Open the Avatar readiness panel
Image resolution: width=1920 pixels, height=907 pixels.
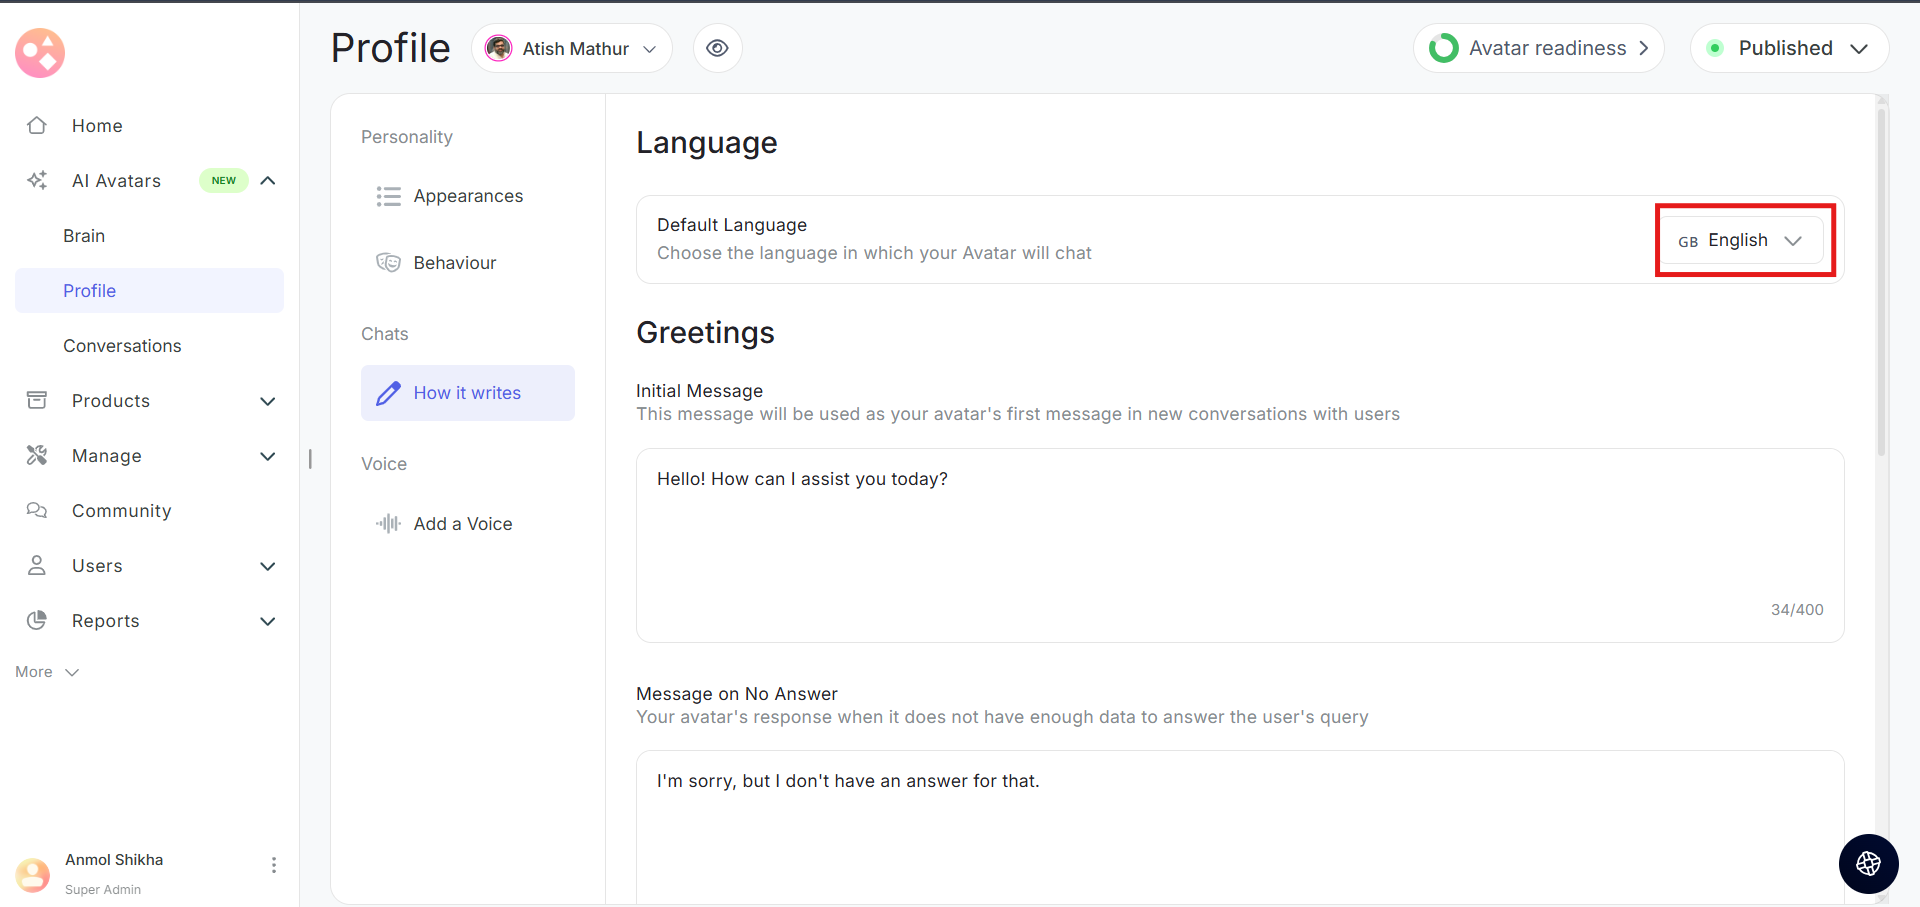click(x=1538, y=48)
